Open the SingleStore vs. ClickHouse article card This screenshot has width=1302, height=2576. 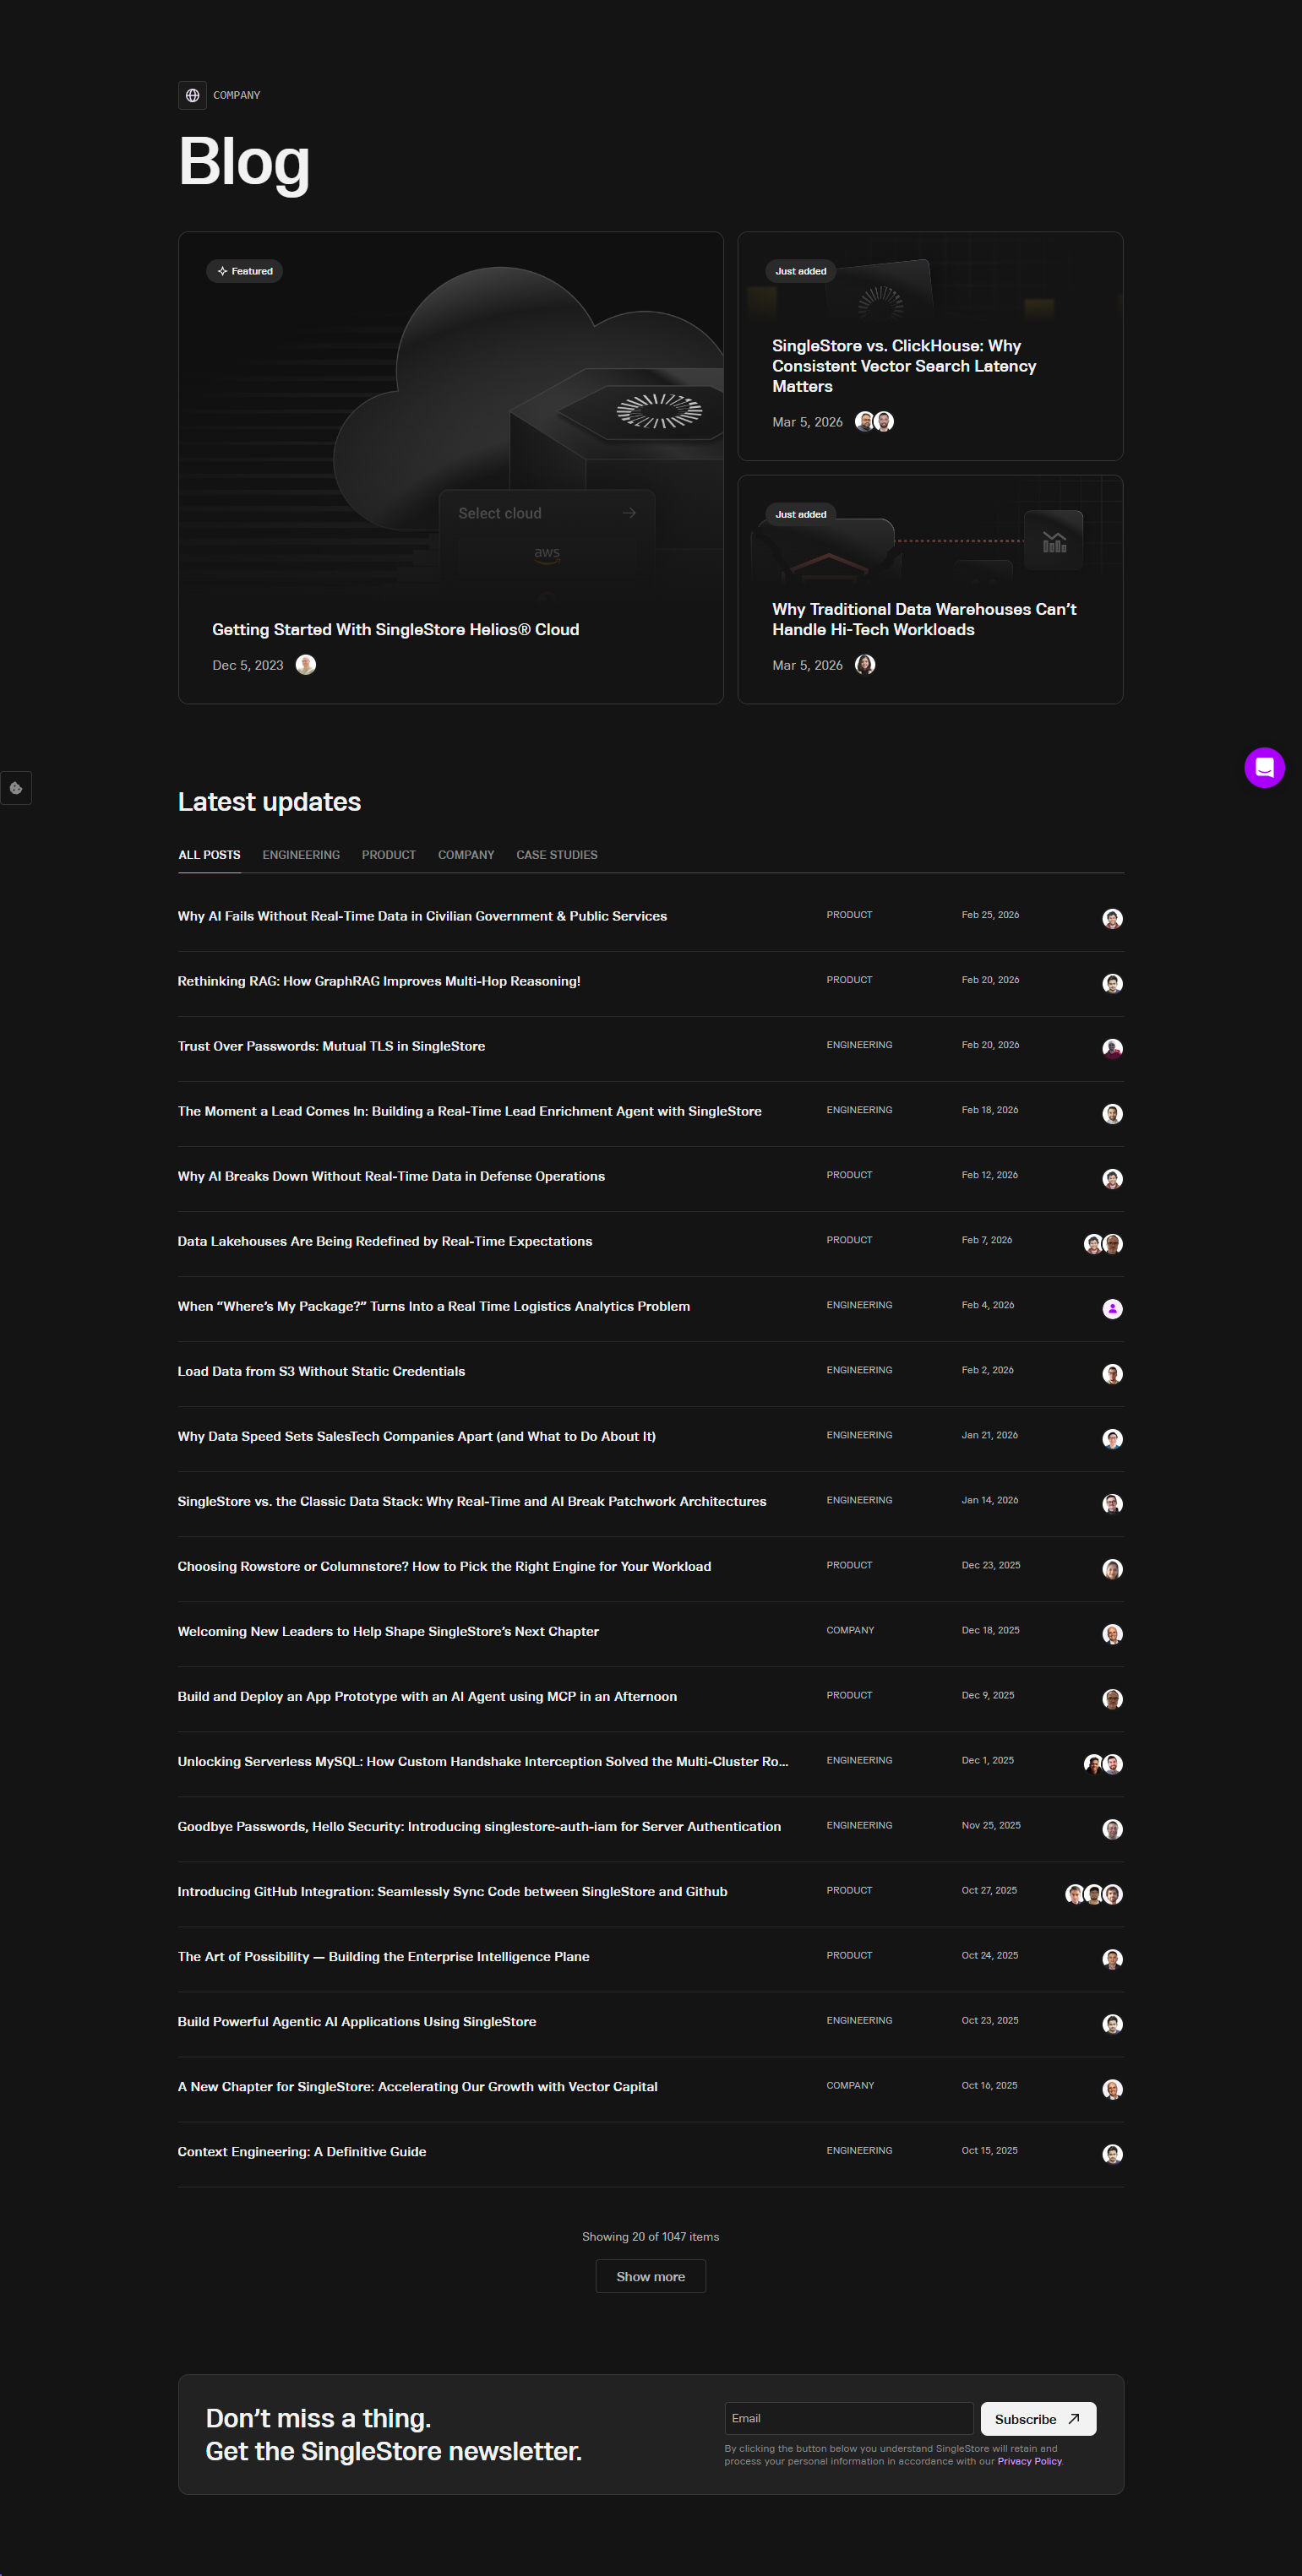[x=903, y=366]
